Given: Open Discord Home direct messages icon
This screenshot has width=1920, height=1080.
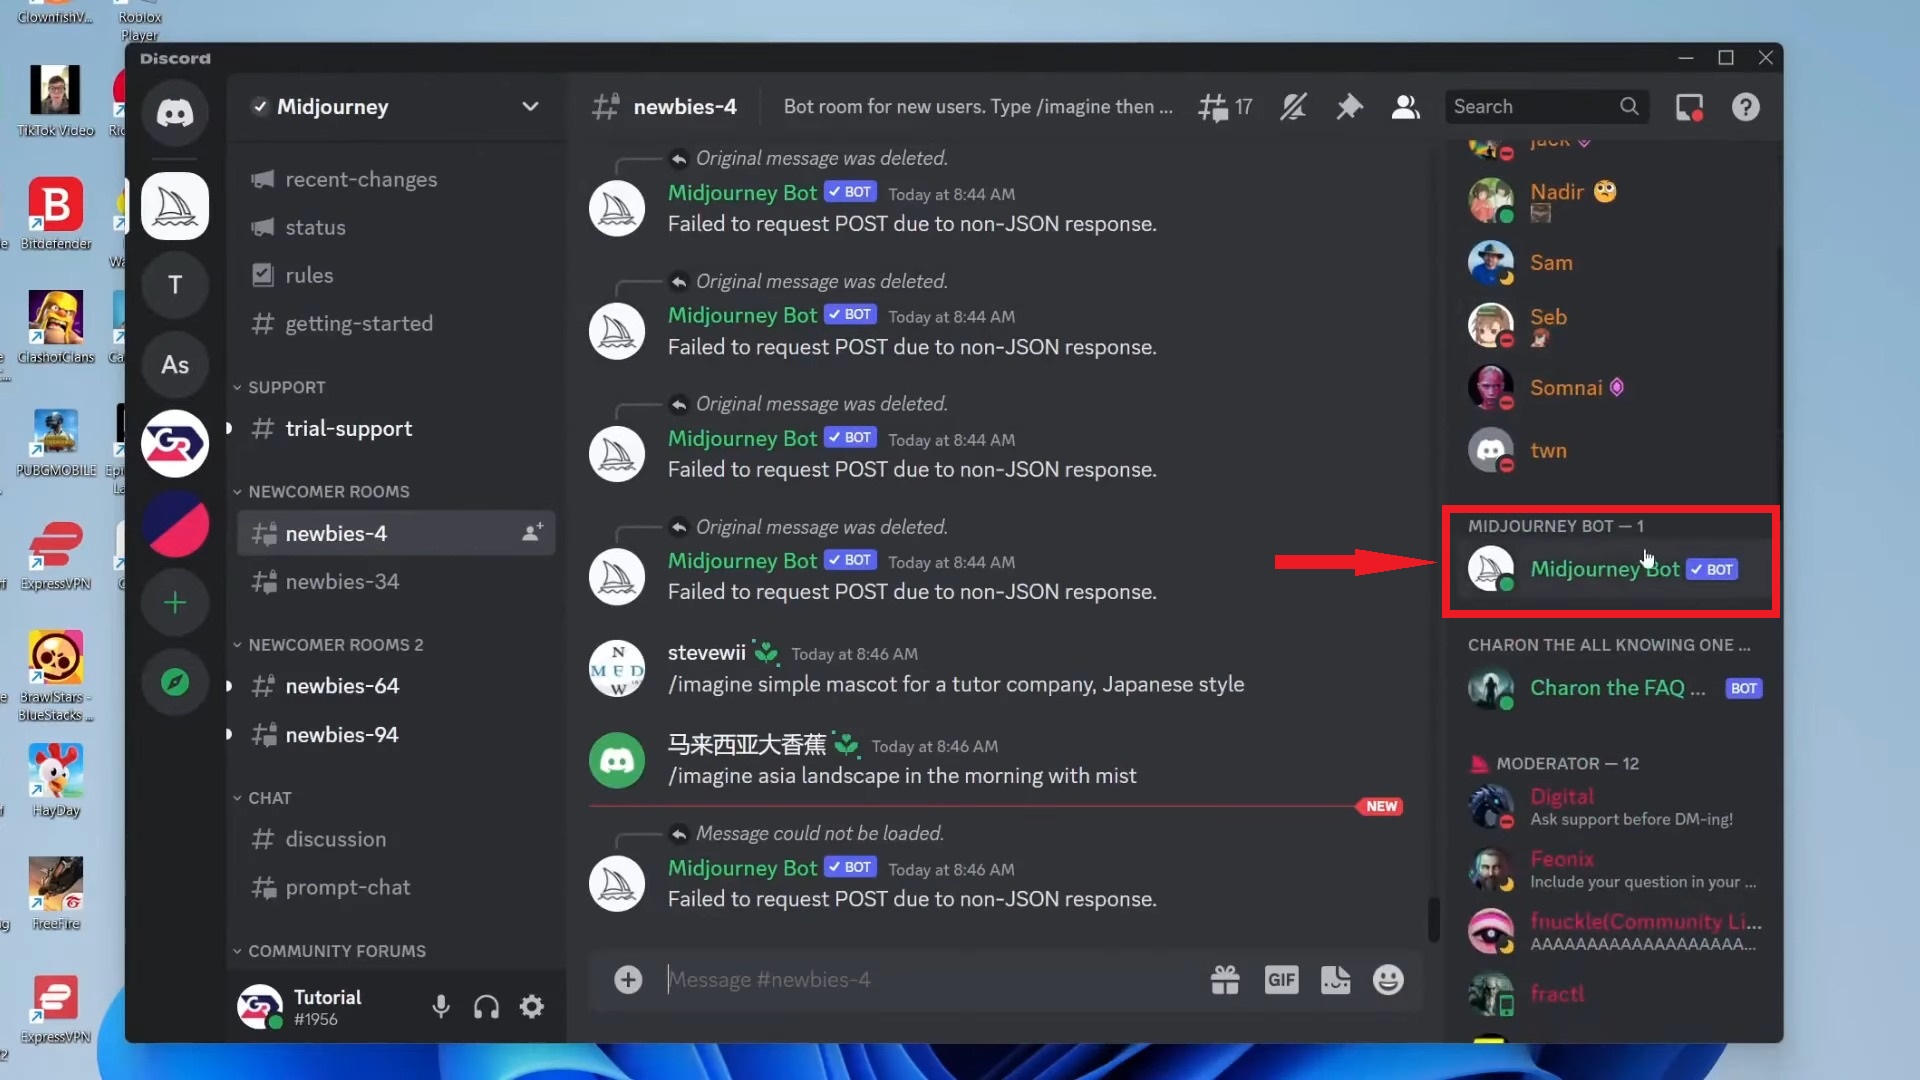Looking at the screenshot, I should click(x=175, y=113).
